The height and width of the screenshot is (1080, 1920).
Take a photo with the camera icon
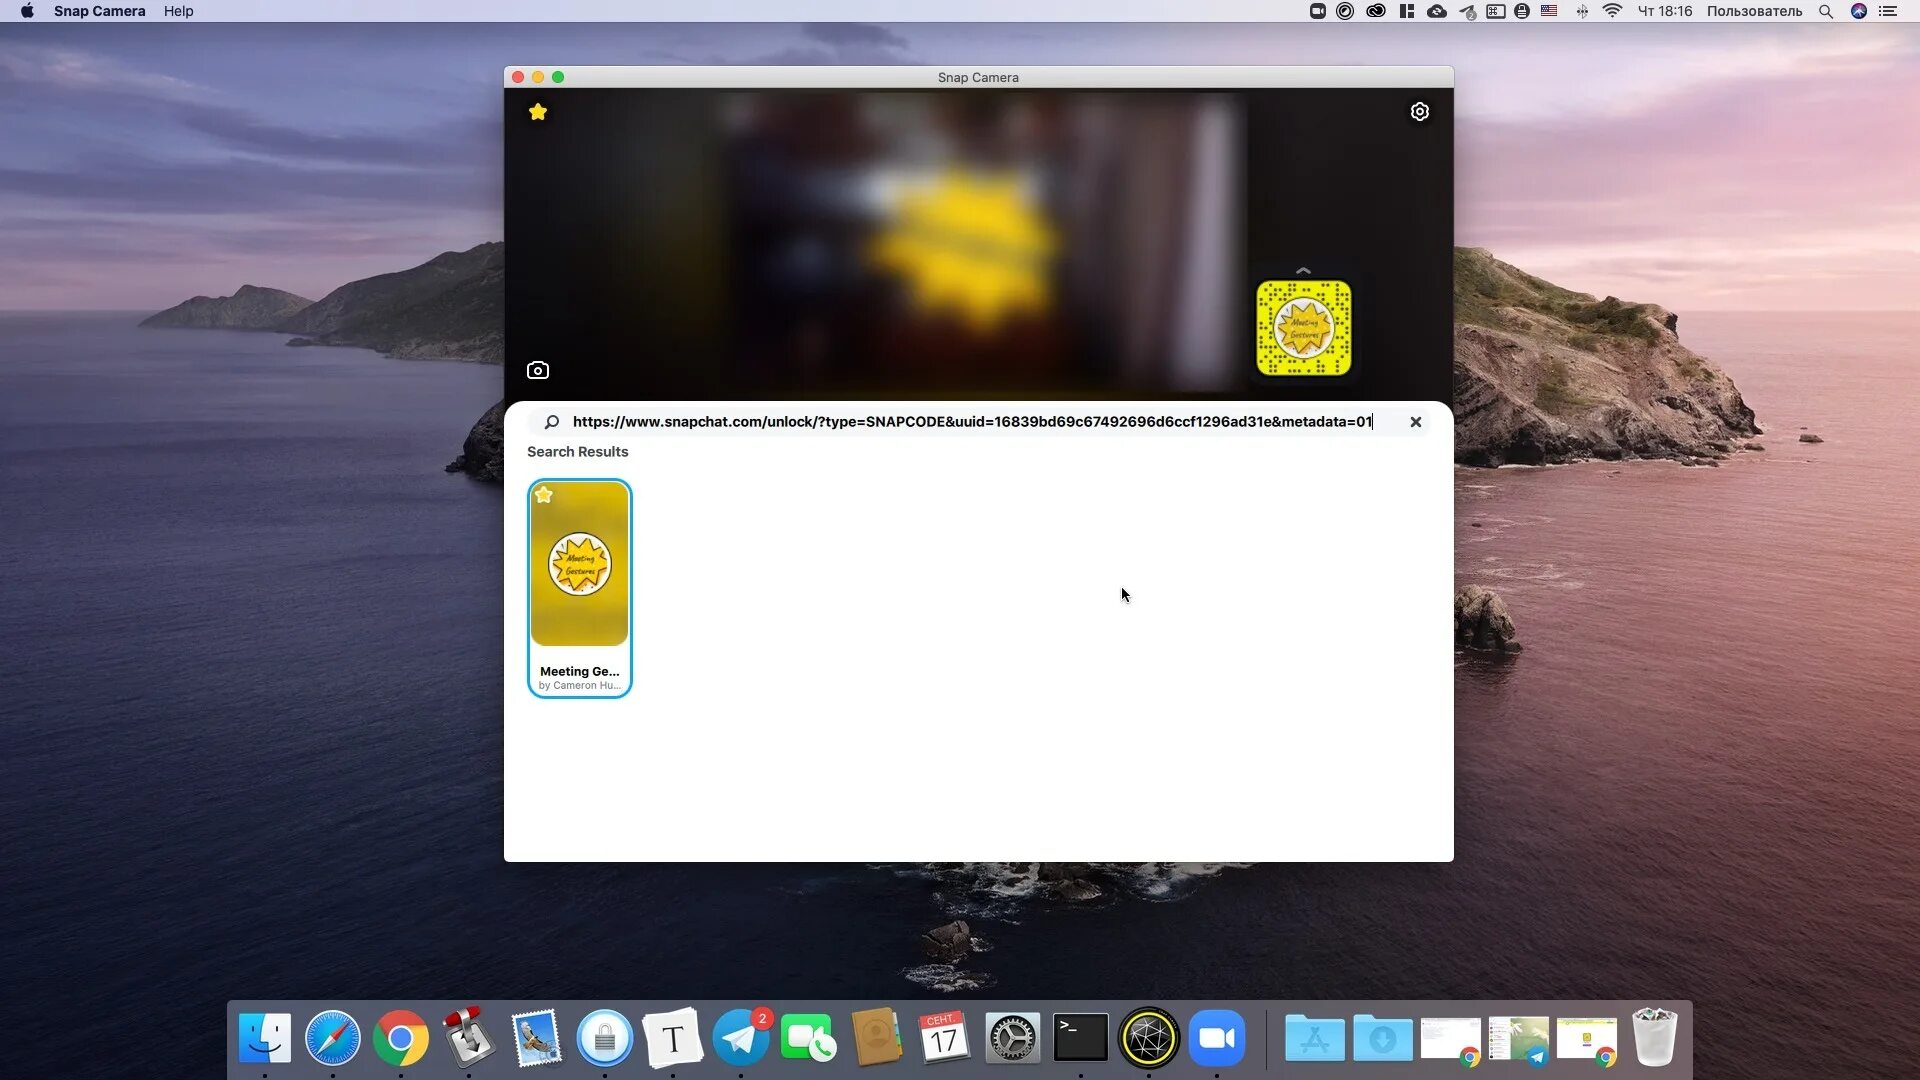coord(538,371)
